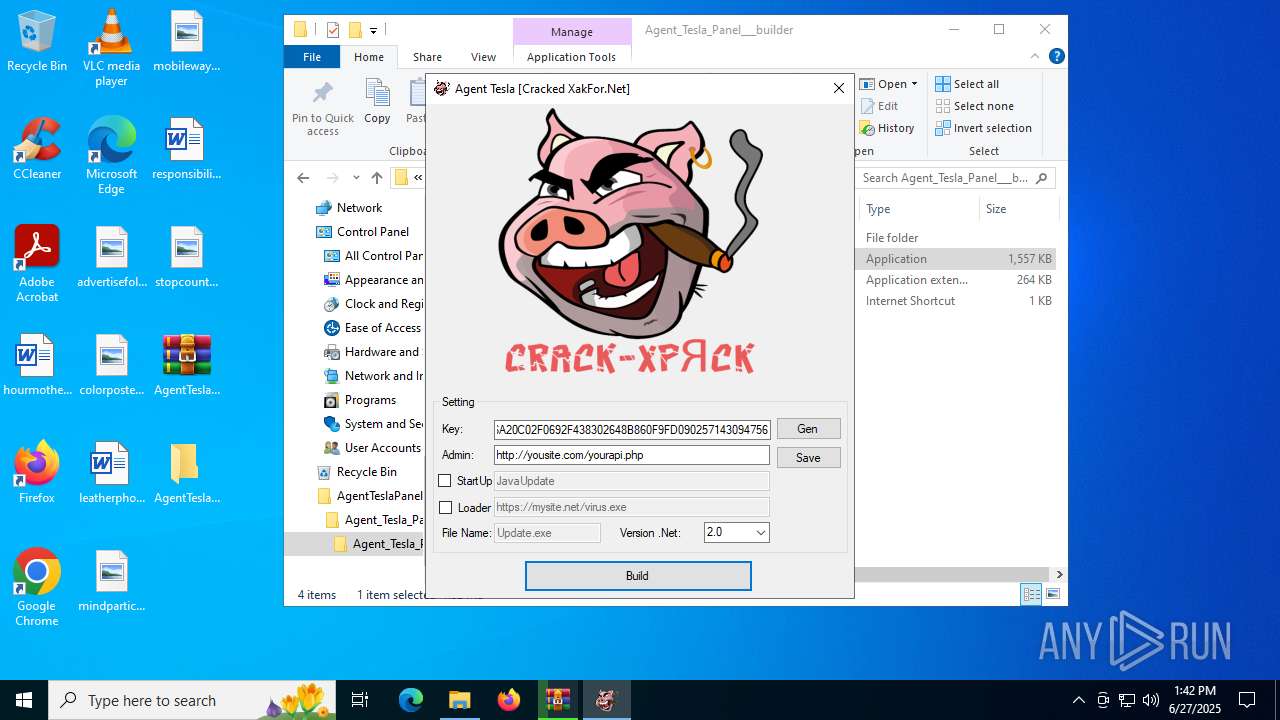Open the volume tray icon
1280x720 pixels.
point(1151,700)
